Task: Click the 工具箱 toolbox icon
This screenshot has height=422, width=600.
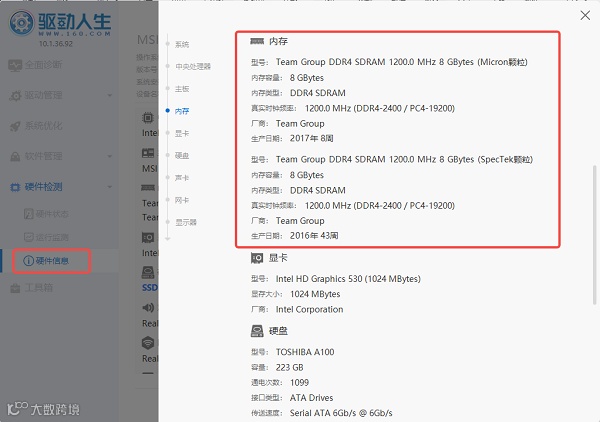Action: 15,288
